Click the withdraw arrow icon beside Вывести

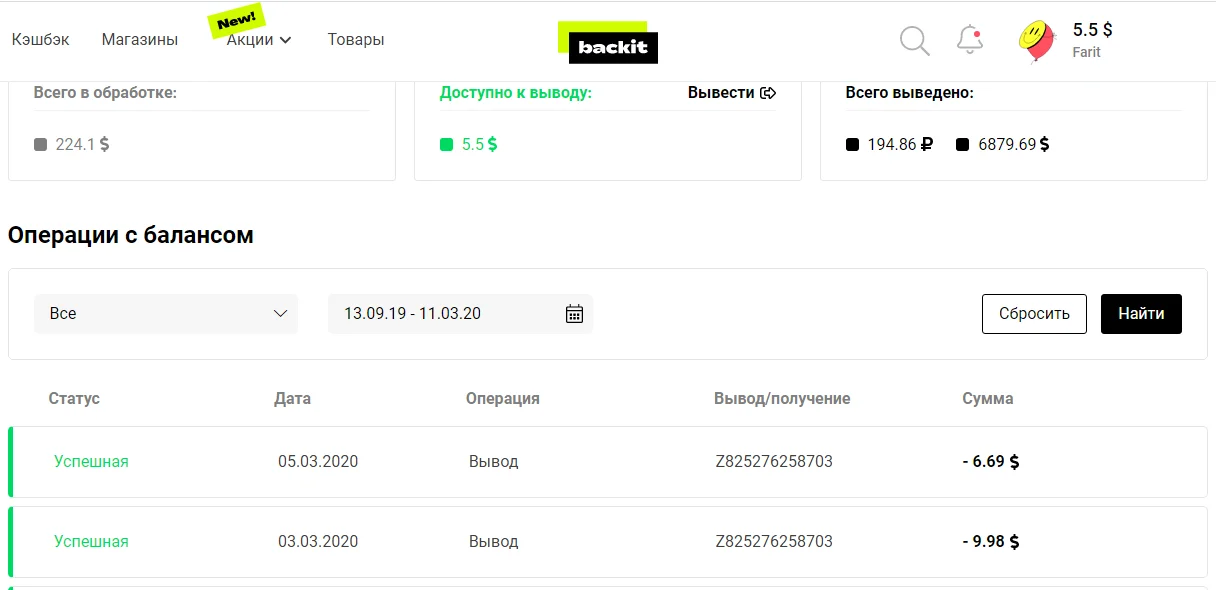[x=768, y=93]
